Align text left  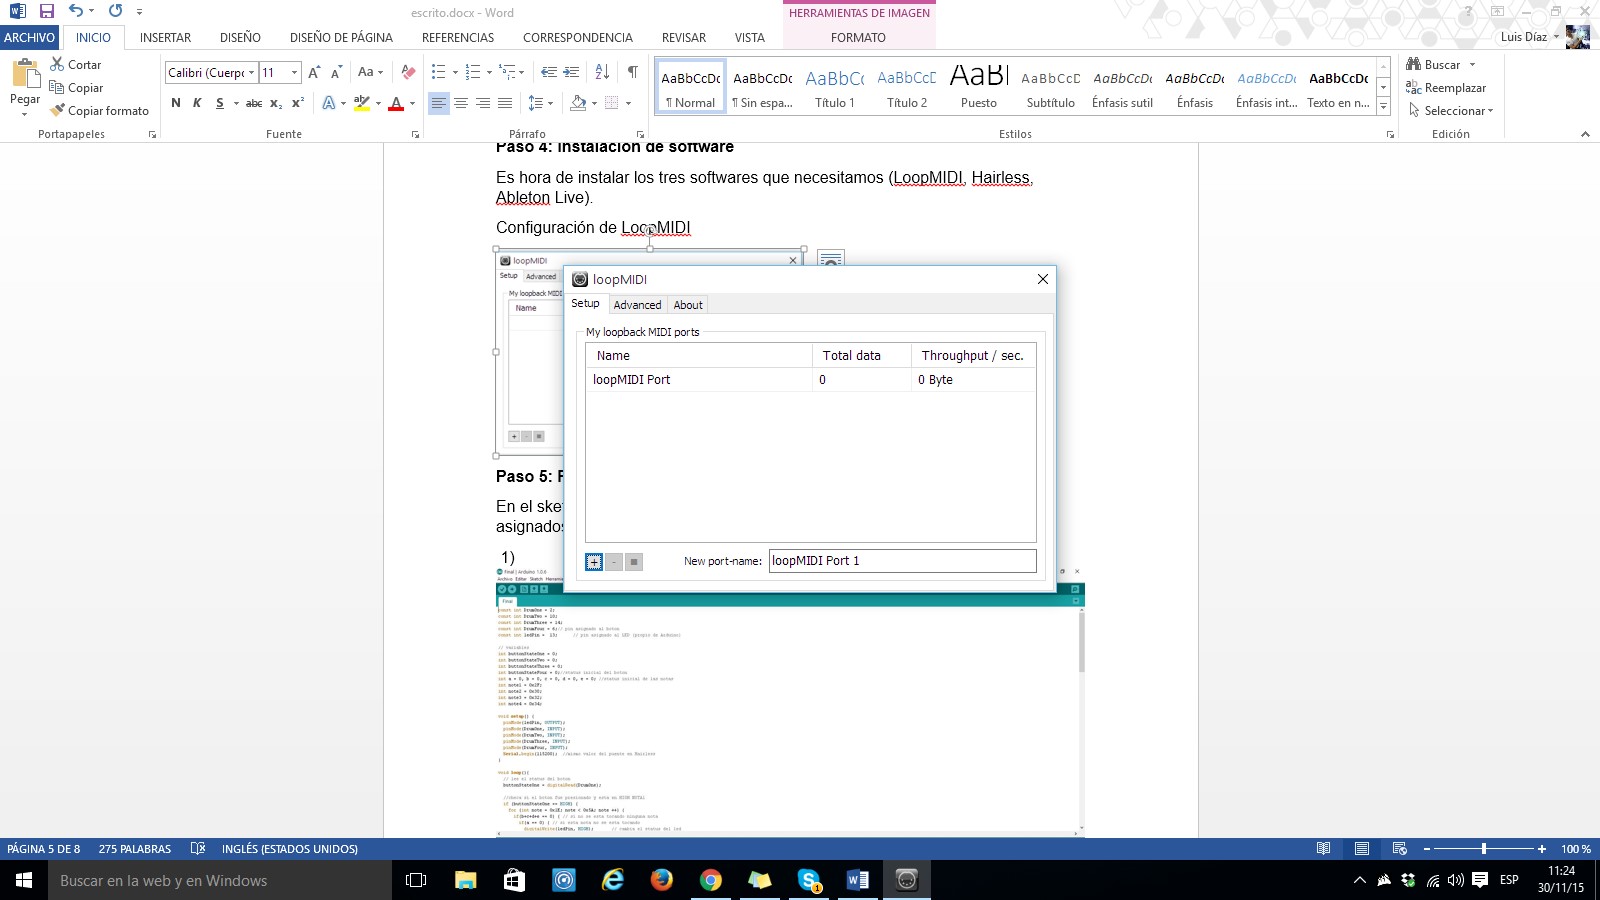[x=438, y=103]
